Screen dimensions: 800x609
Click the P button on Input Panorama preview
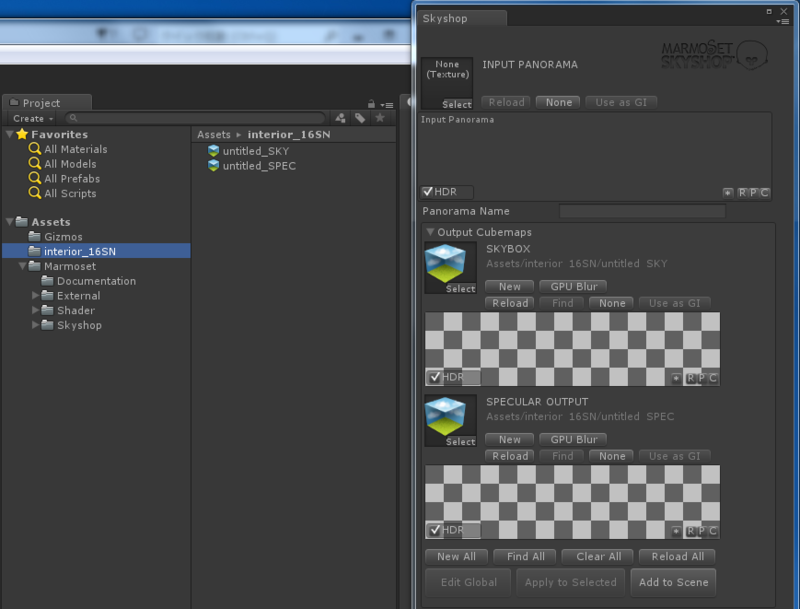click(754, 192)
